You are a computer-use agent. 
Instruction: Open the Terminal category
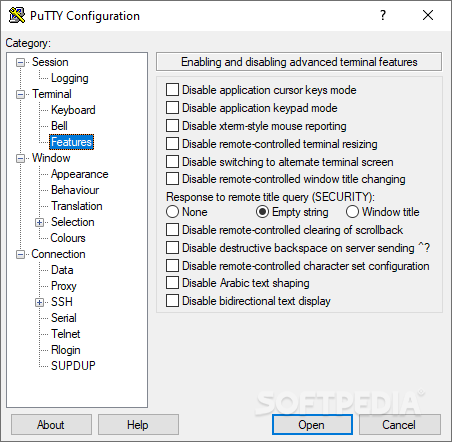coord(52,94)
